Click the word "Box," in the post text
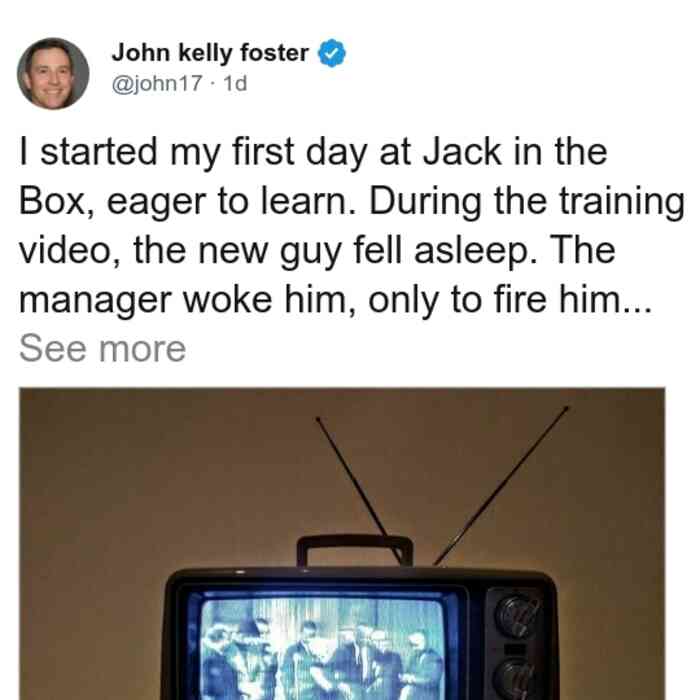 click(x=56, y=201)
